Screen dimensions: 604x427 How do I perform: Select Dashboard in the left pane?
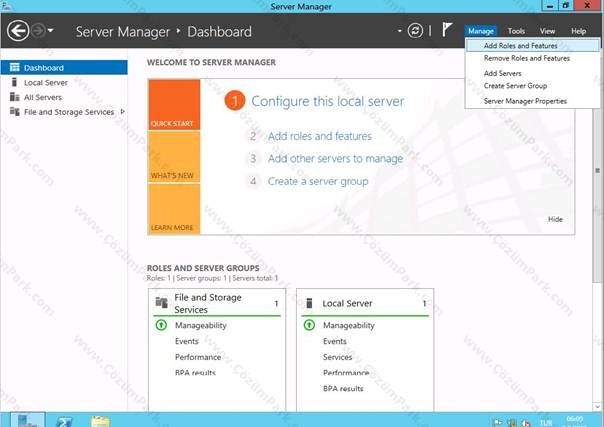[x=64, y=67]
